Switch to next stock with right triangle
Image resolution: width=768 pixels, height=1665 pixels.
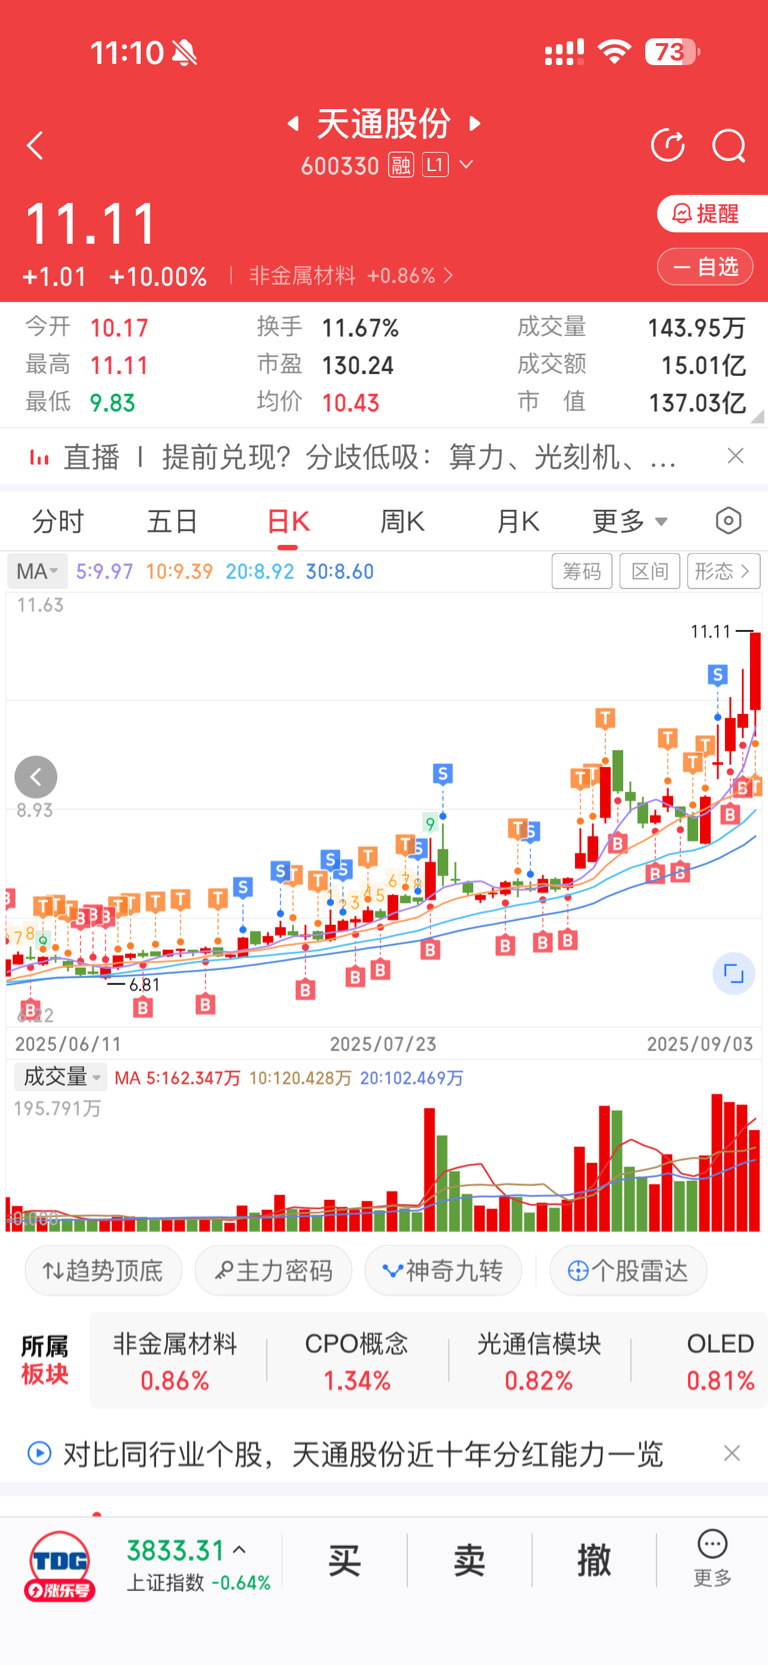coord(475,123)
